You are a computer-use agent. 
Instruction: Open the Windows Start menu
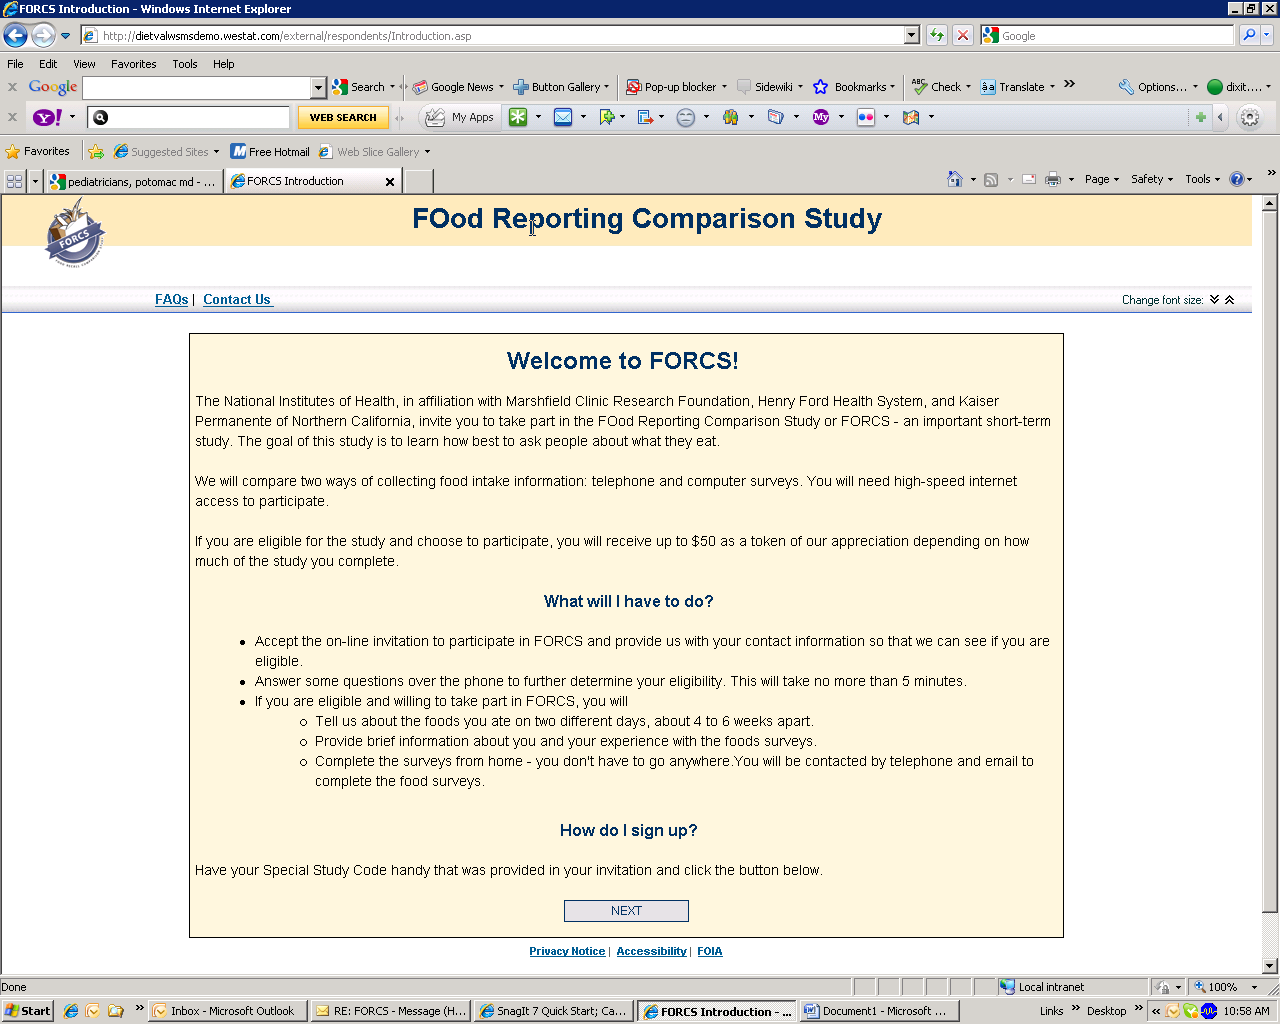coord(27,1011)
